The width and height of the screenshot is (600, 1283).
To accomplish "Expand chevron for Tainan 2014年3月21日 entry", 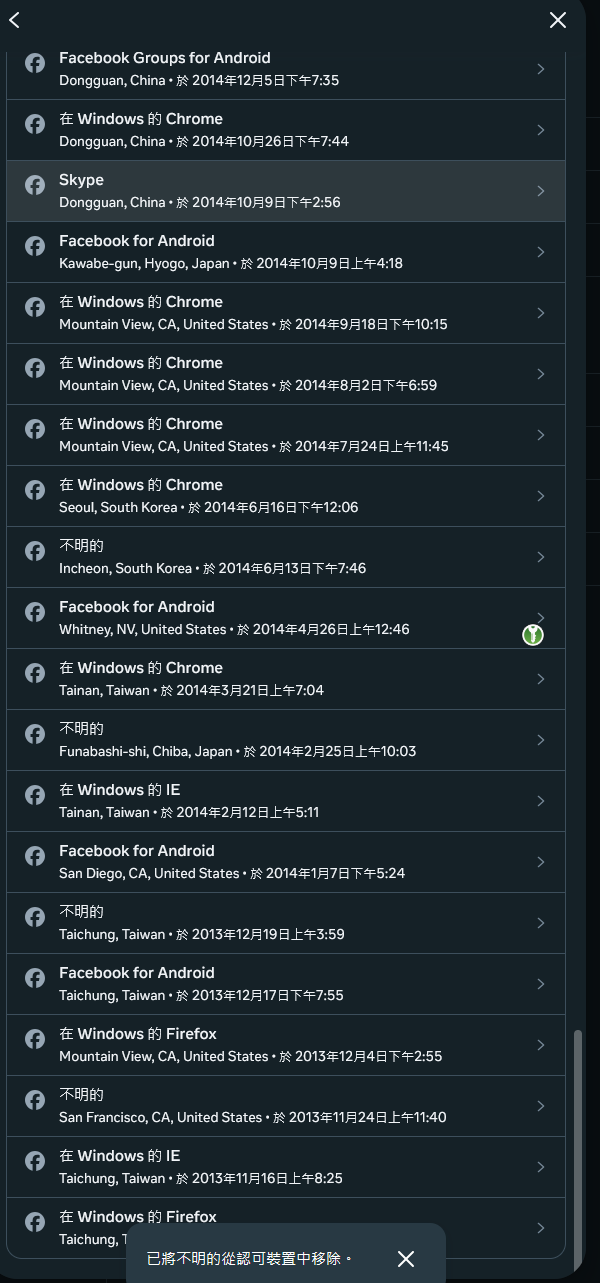I will [x=541, y=679].
